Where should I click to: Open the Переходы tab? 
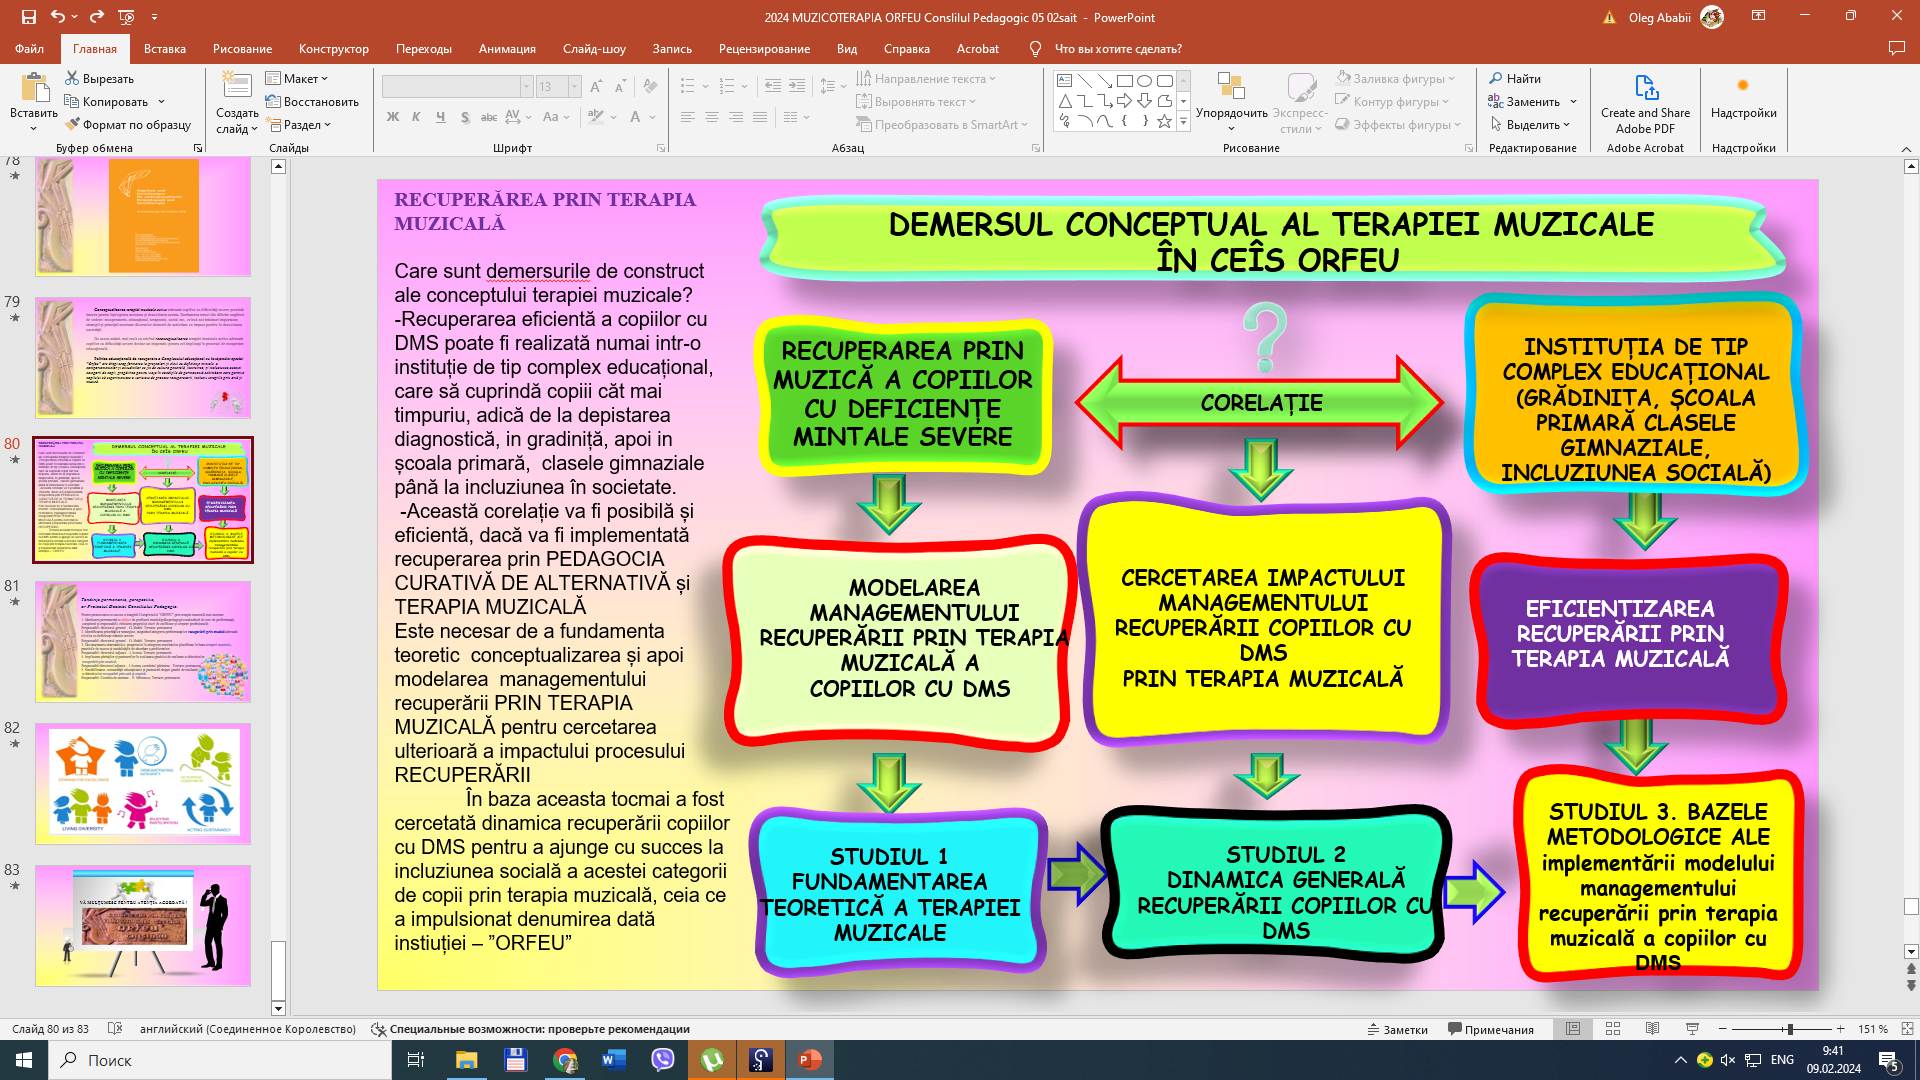[424, 48]
